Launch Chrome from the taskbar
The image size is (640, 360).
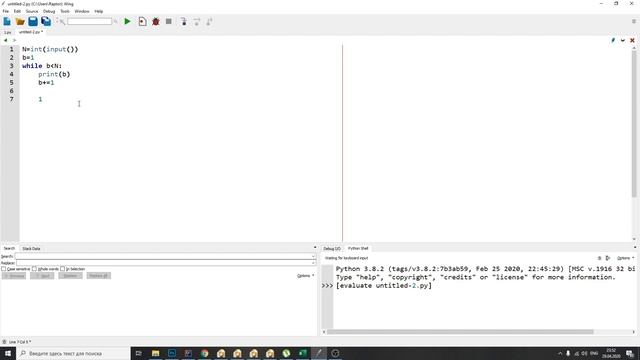coord(204,353)
